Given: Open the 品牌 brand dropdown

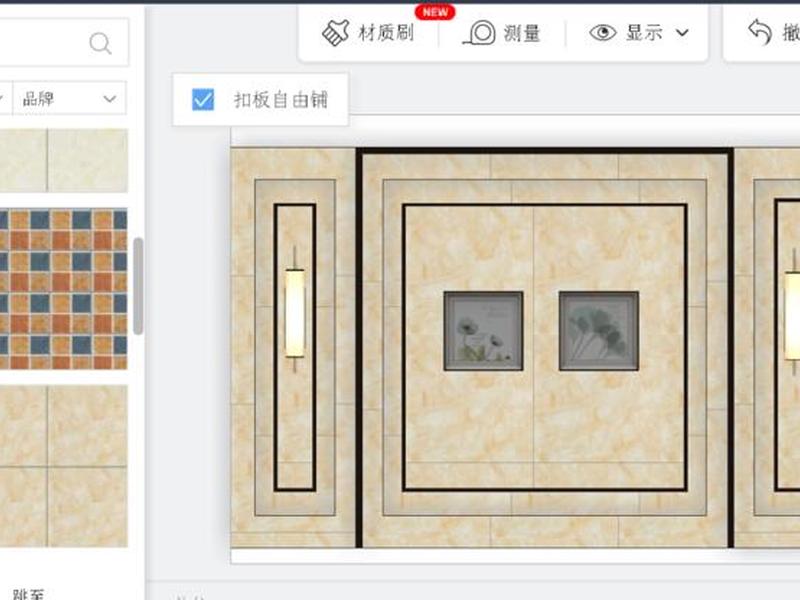Looking at the screenshot, I should (x=69, y=98).
